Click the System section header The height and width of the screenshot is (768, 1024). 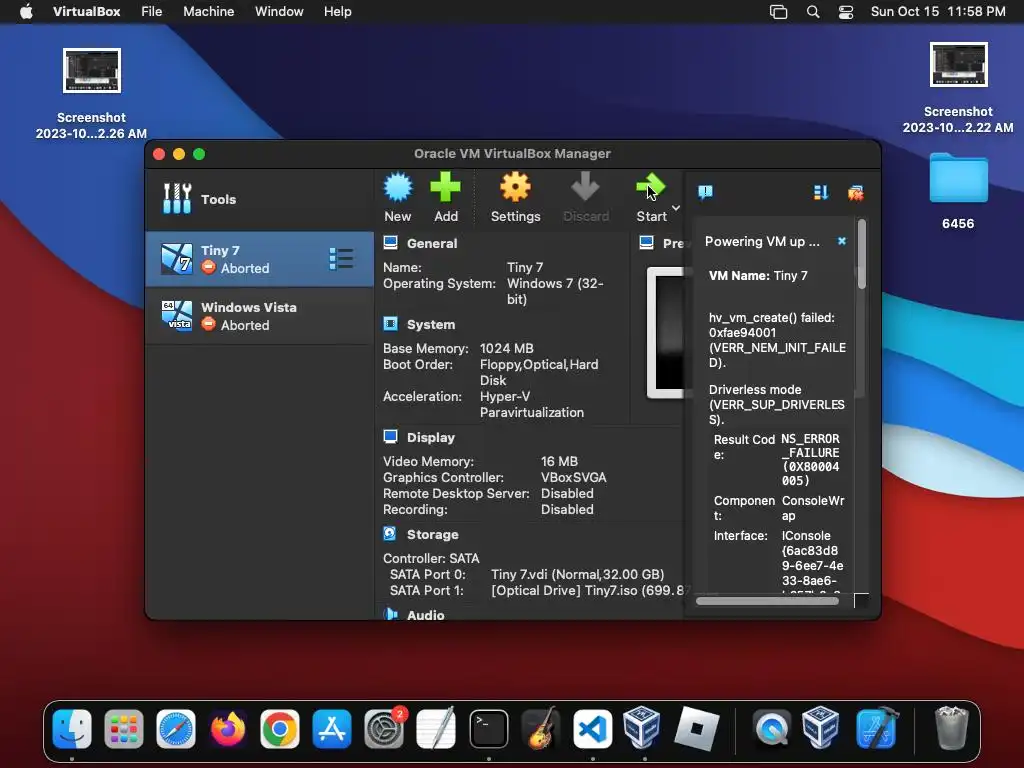pos(430,325)
